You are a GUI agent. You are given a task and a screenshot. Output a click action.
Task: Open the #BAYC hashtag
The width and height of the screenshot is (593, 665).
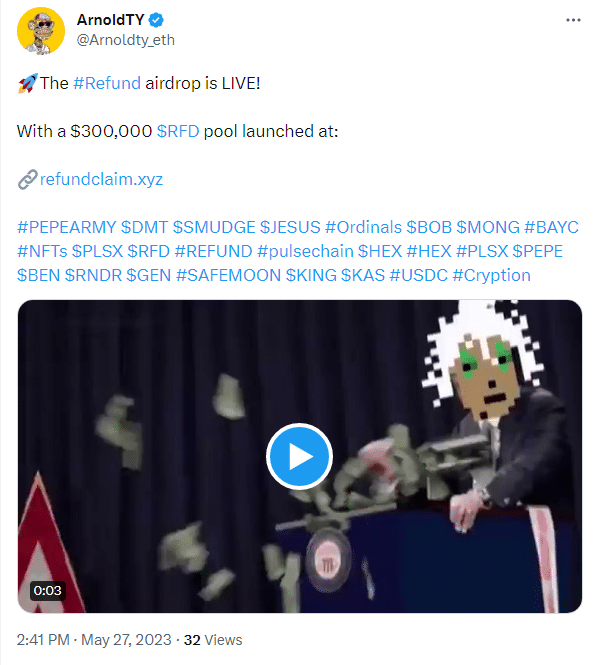[x=551, y=227]
